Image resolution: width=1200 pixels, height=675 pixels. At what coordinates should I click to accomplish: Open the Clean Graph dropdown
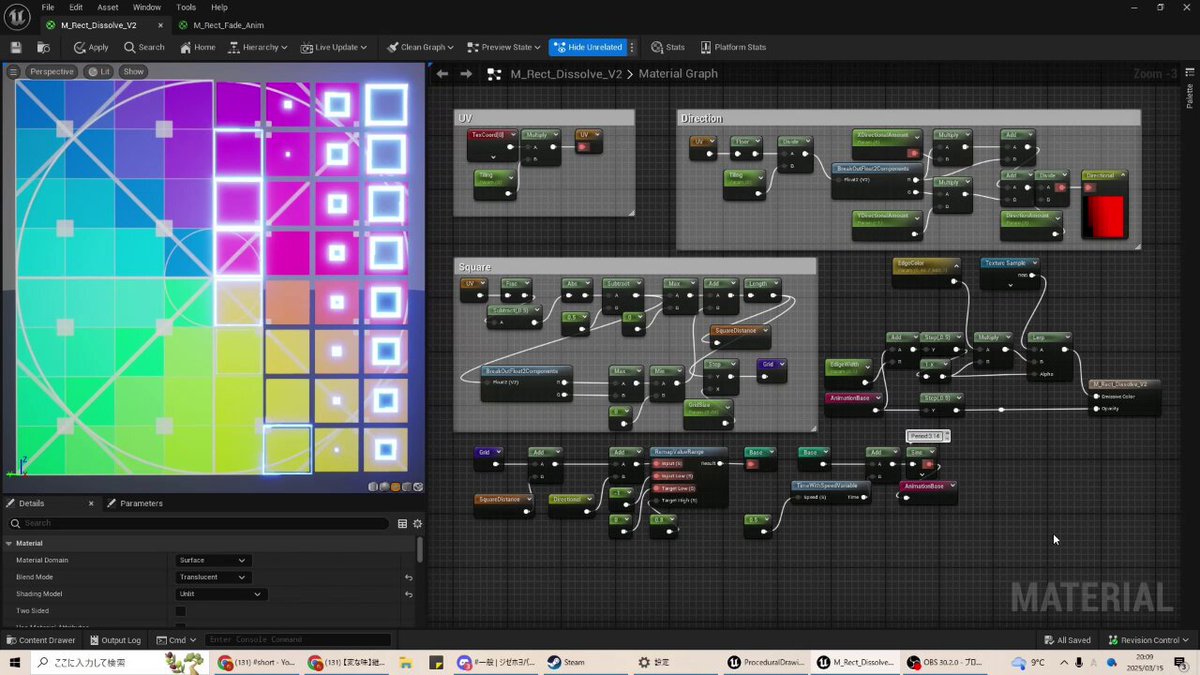(x=420, y=47)
